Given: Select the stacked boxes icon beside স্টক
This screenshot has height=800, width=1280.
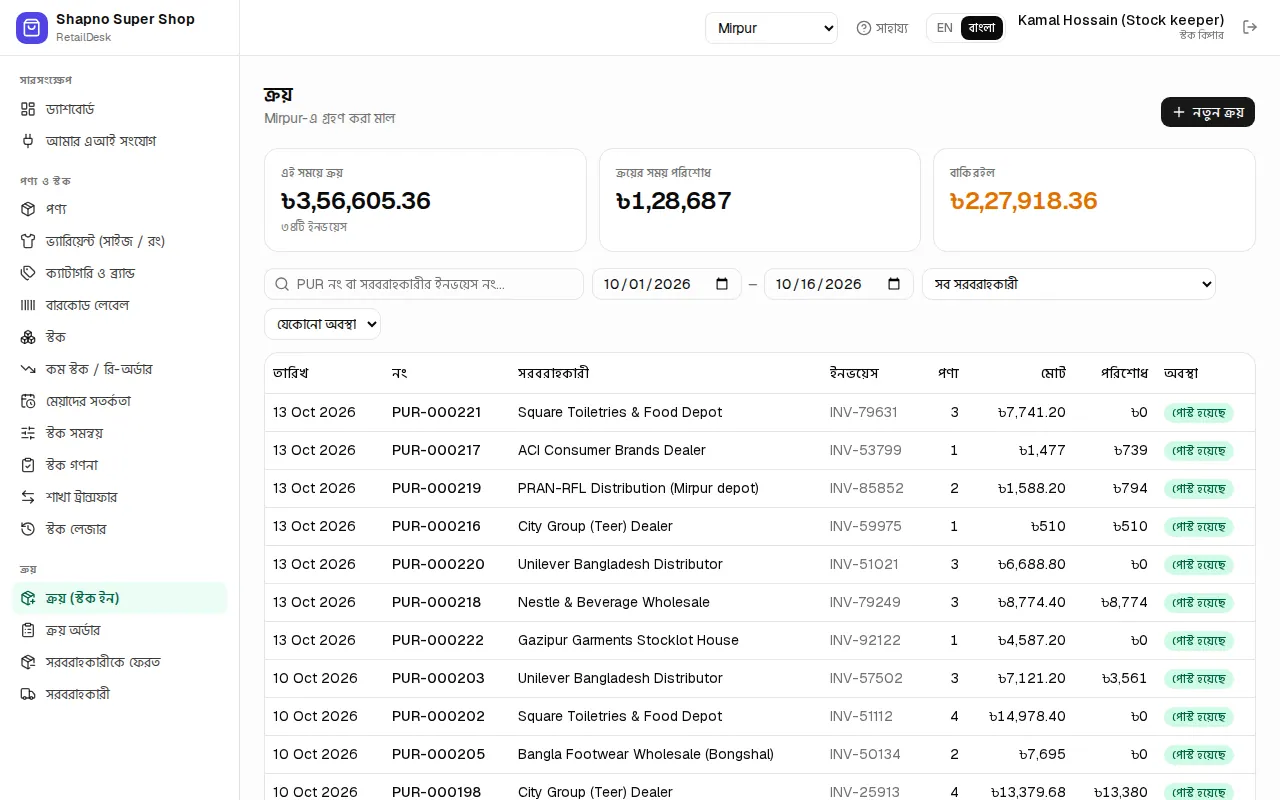Looking at the screenshot, I should [x=28, y=337].
